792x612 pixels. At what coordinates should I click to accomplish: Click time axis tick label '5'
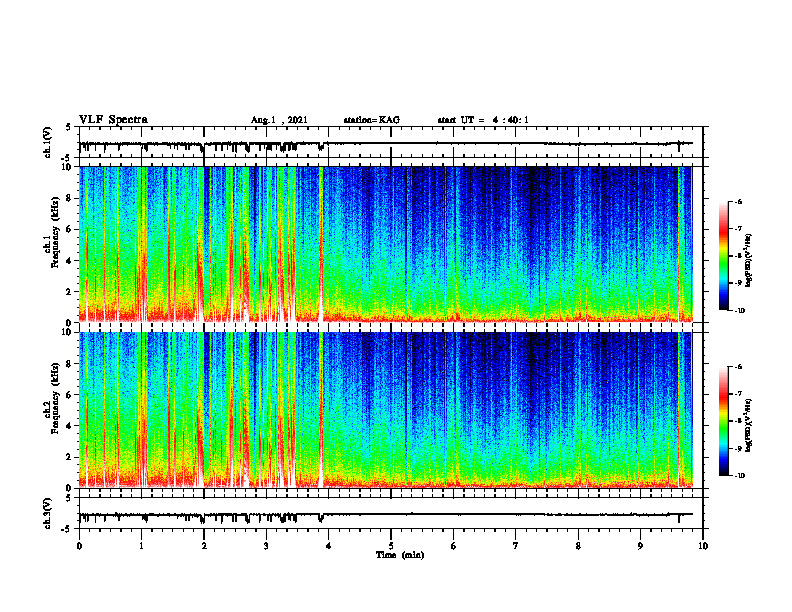[391, 546]
